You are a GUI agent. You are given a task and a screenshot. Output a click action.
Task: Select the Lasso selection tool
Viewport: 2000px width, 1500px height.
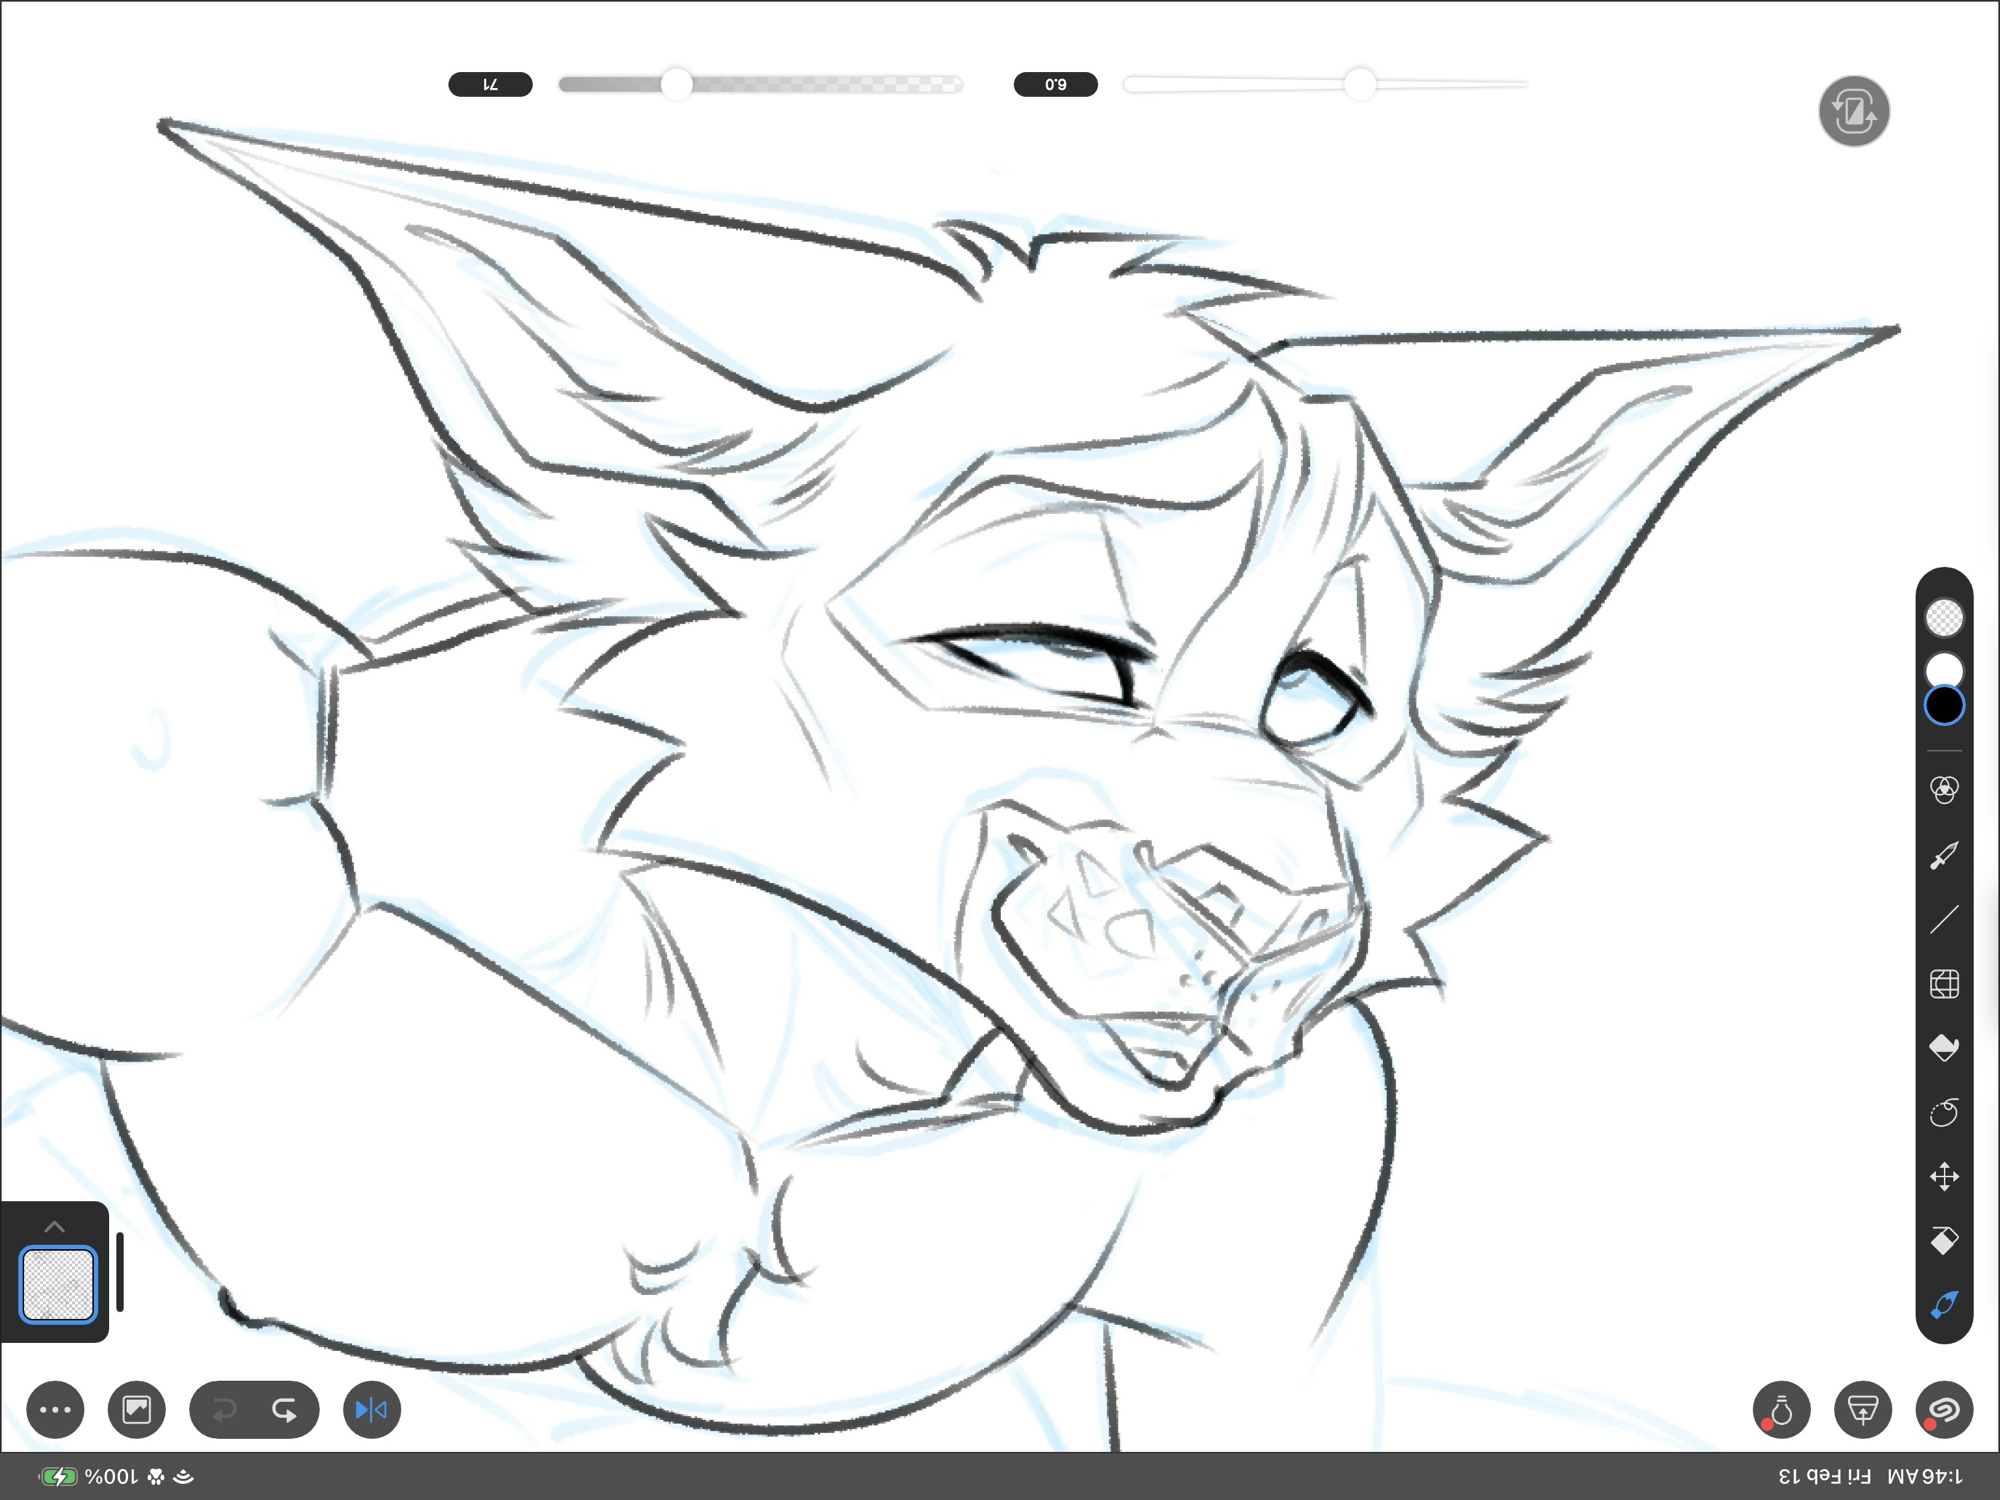tap(1943, 1112)
